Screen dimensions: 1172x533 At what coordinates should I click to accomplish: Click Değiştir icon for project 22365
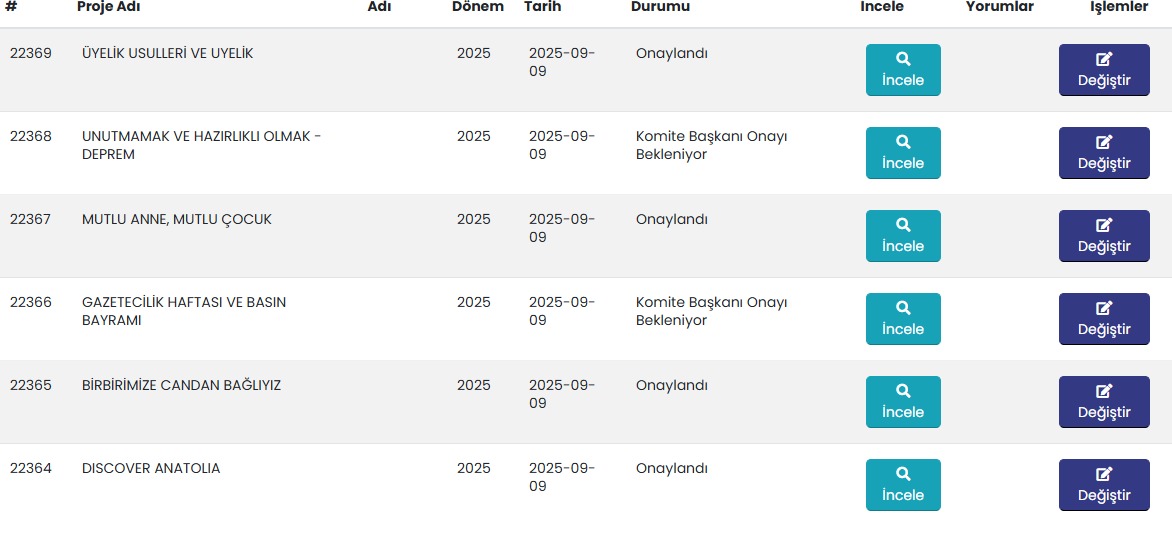pos(1104,391)
